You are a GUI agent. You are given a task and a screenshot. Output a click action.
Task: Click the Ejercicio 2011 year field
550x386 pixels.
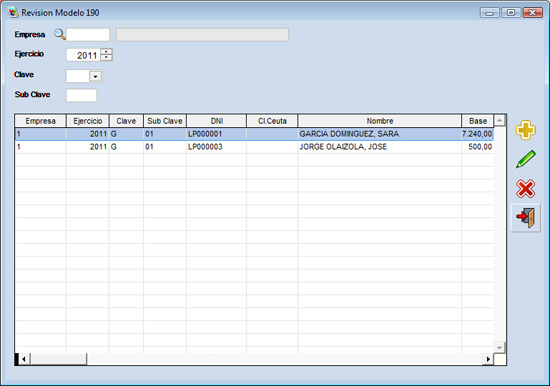[83, 55]
